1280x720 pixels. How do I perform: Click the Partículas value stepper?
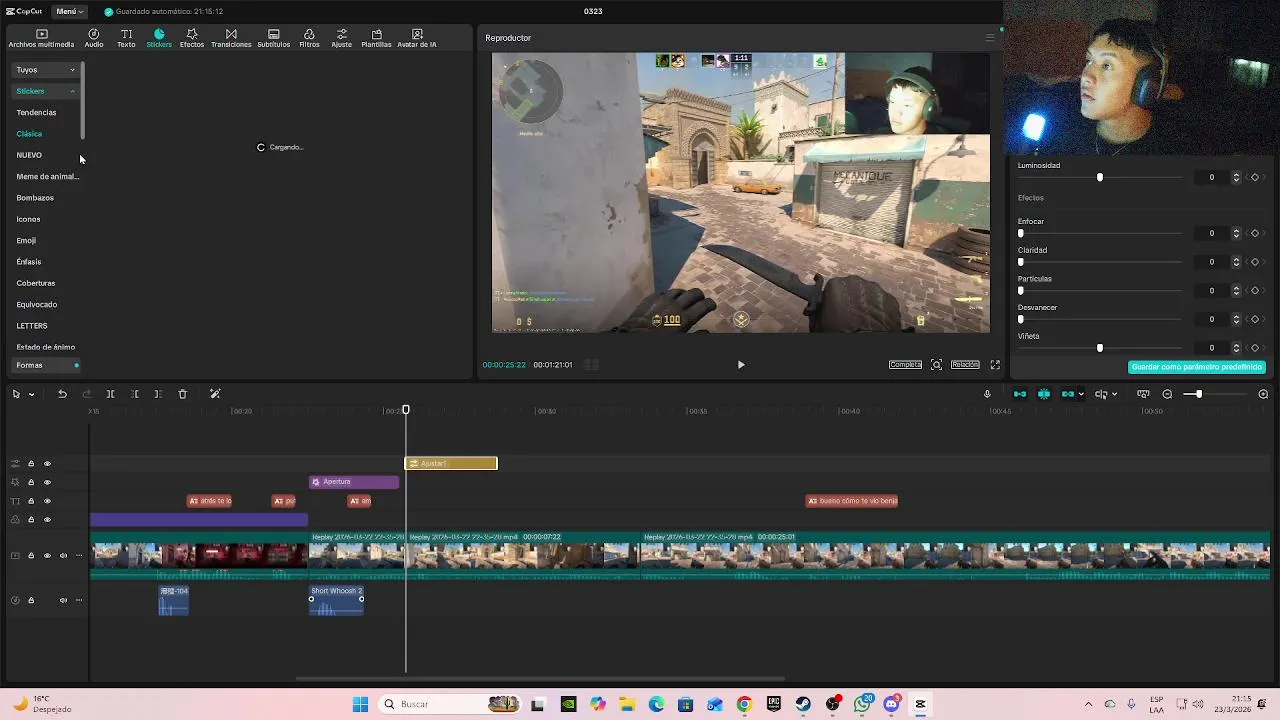point(1236,291)
